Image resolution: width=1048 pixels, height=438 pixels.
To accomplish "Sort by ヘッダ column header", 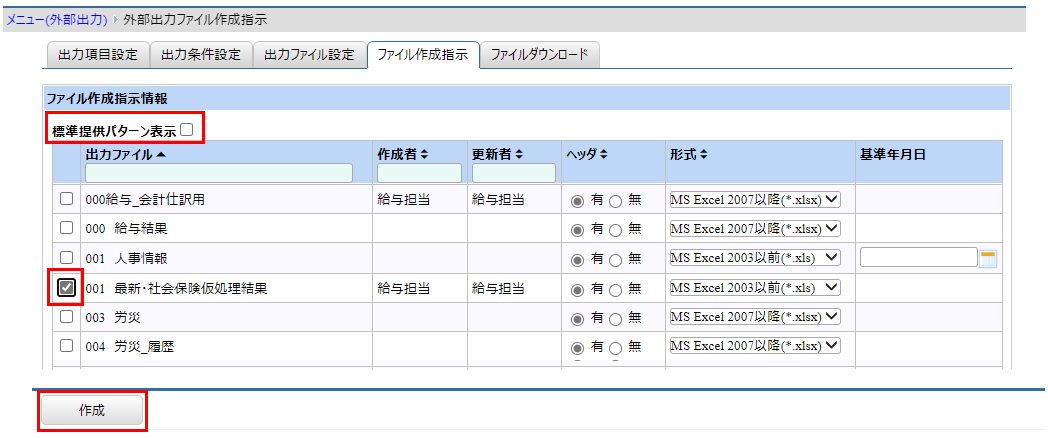I will coord(586,154).
